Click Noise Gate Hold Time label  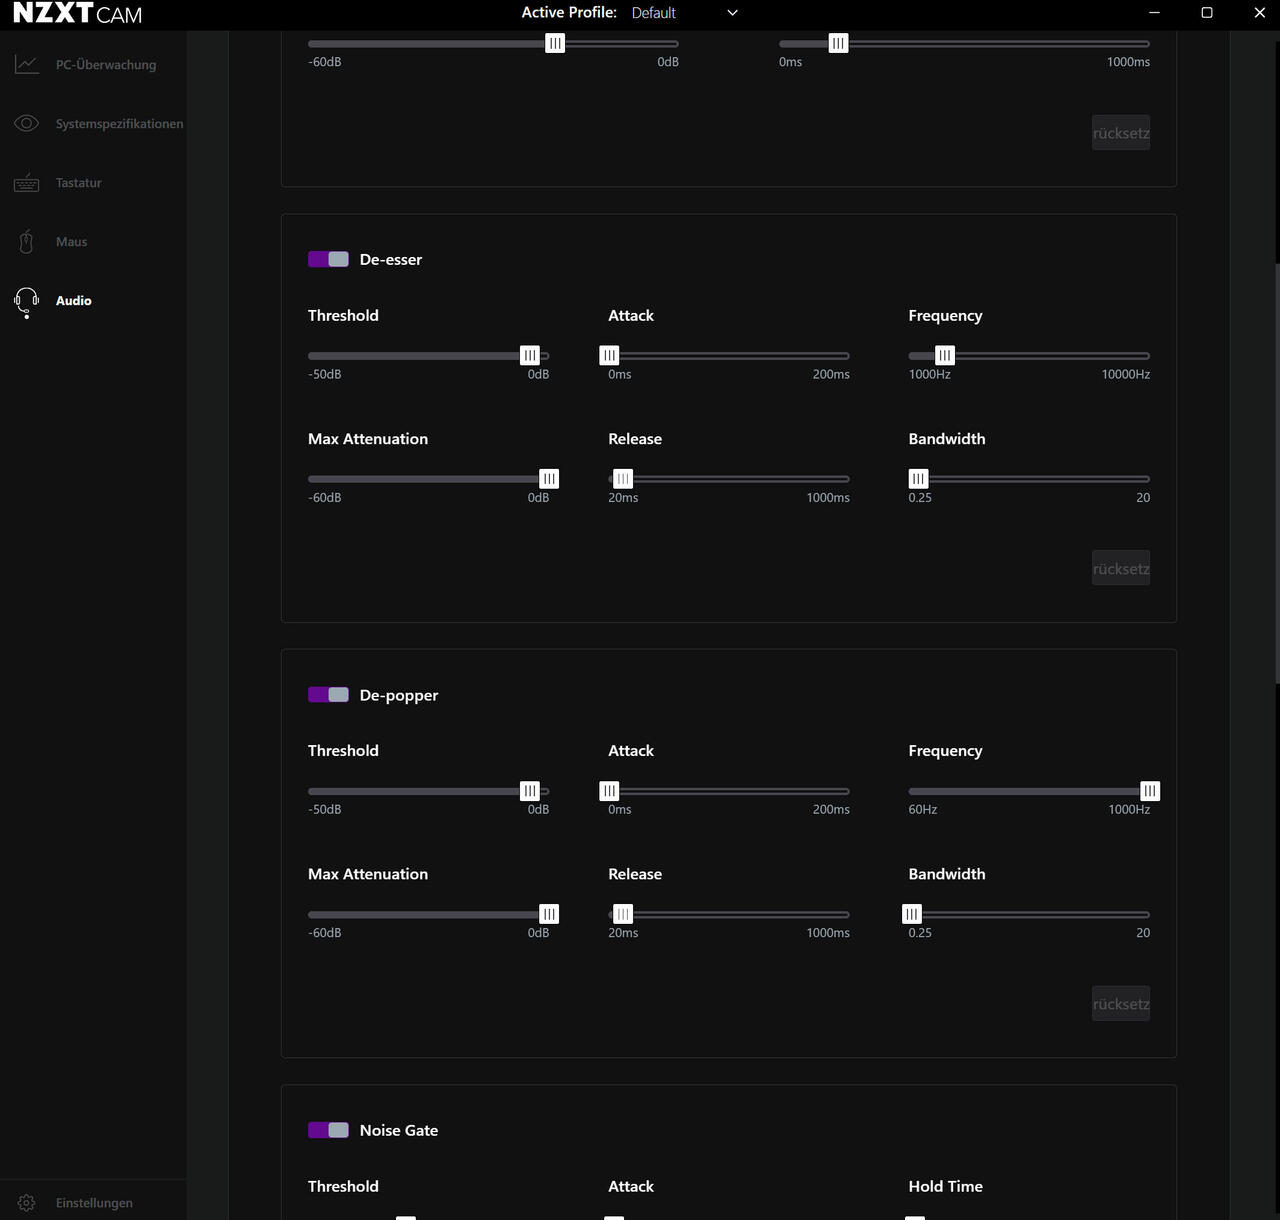pyautogui.click(x=946, y=1186)
